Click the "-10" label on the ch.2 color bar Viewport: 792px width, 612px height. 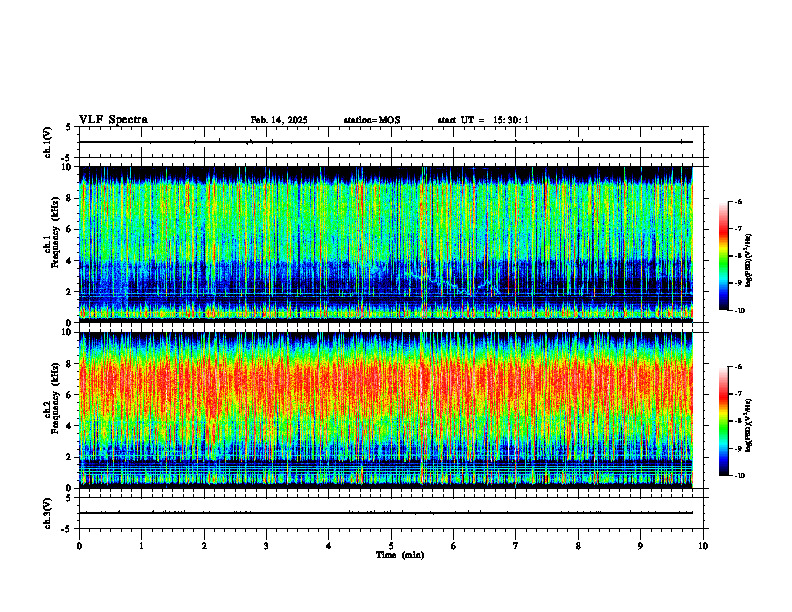pyautogui.click(x=740, y=476)
